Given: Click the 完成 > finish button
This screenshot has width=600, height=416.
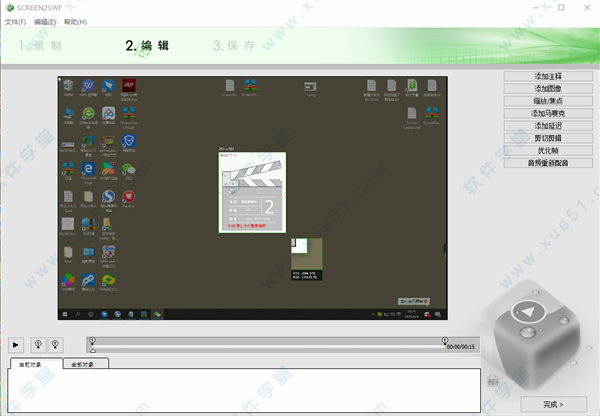Looking at the screenshot, I should [x=553, y=403].
